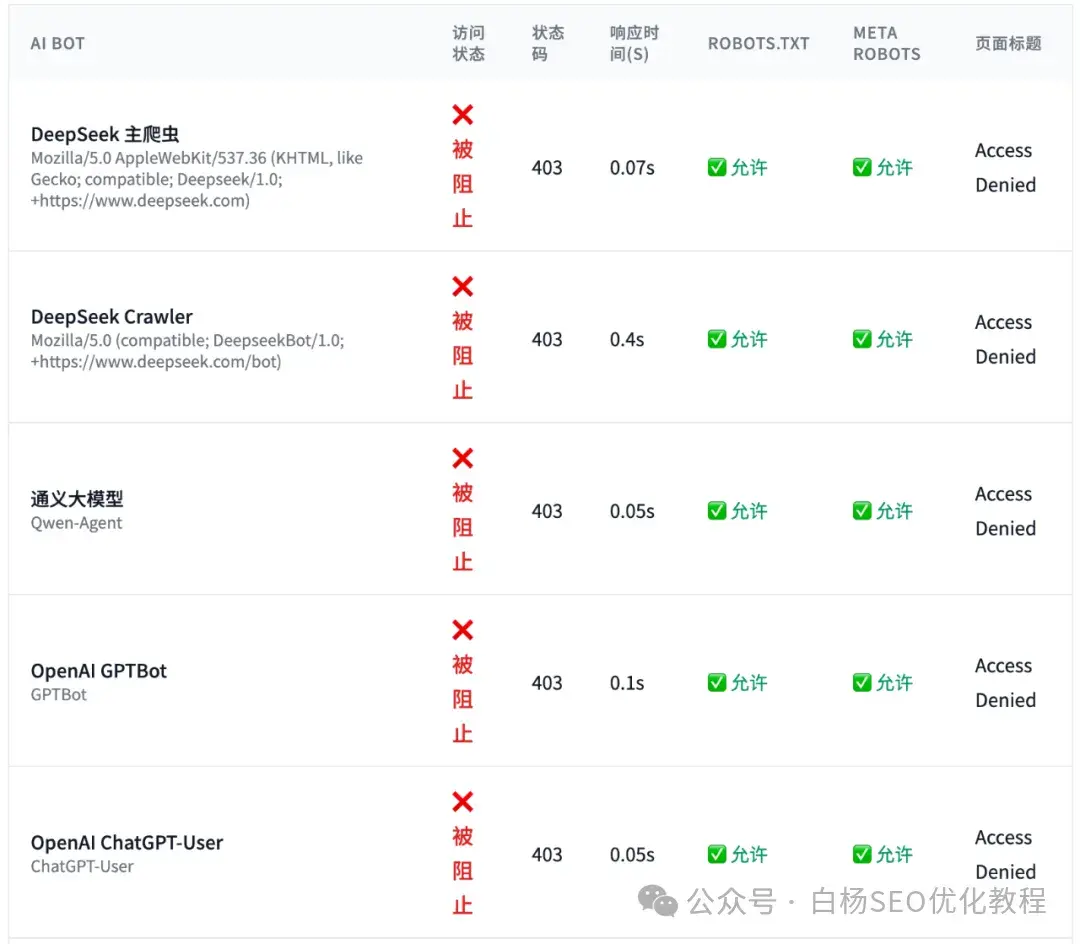Click 被阻止 status in DeepSeek 主爬虫 row
The image size is (1080, 944).
tap(463, 184)
